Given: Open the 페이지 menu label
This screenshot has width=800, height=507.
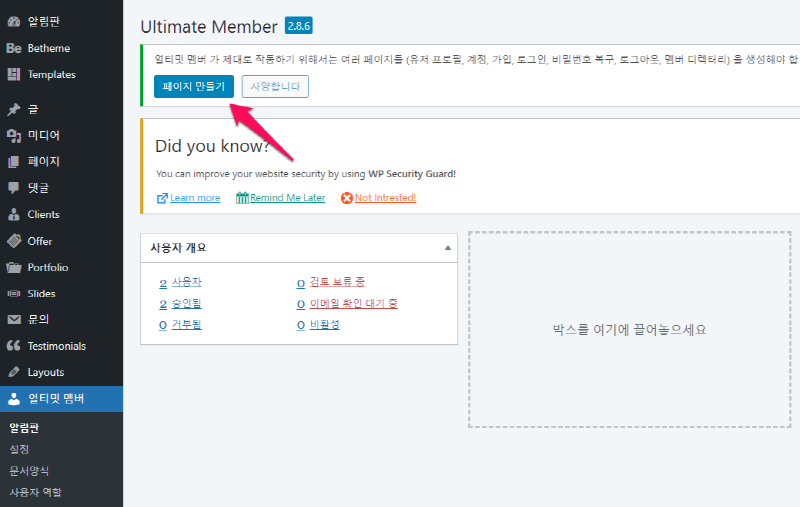Looking at the screenshot, I should click(x=44, y=162).
